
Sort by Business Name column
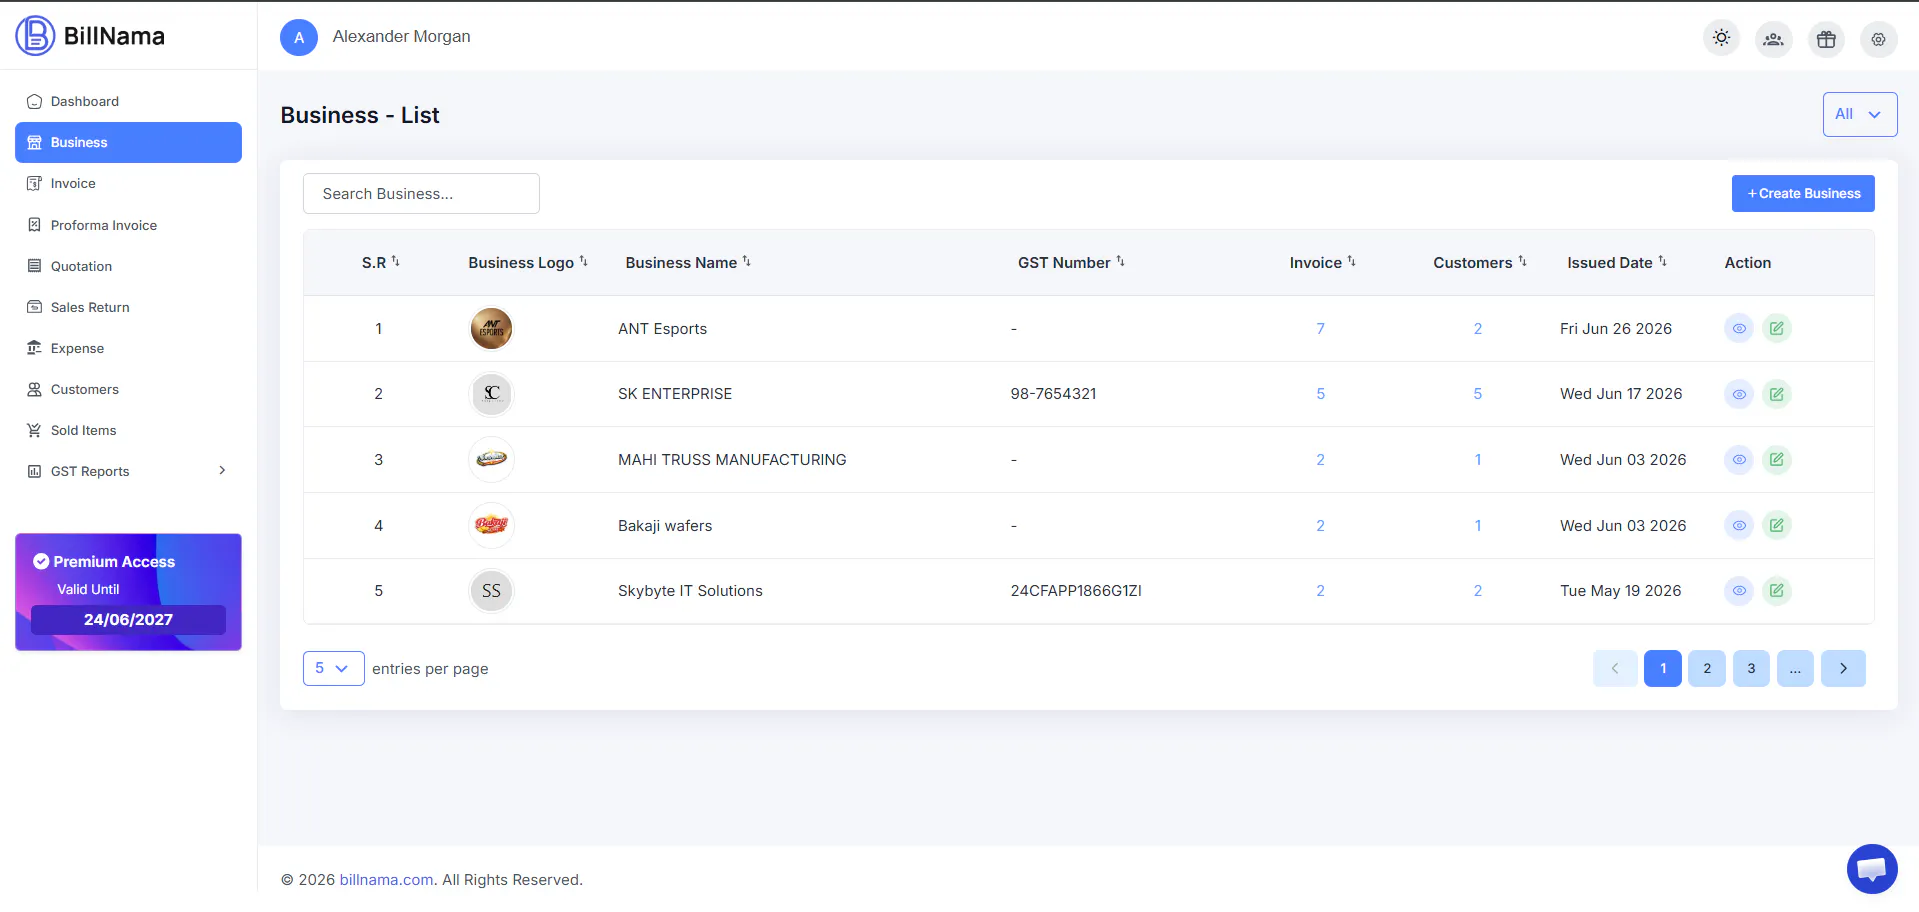pyautogui.click(x=688, y=262)
